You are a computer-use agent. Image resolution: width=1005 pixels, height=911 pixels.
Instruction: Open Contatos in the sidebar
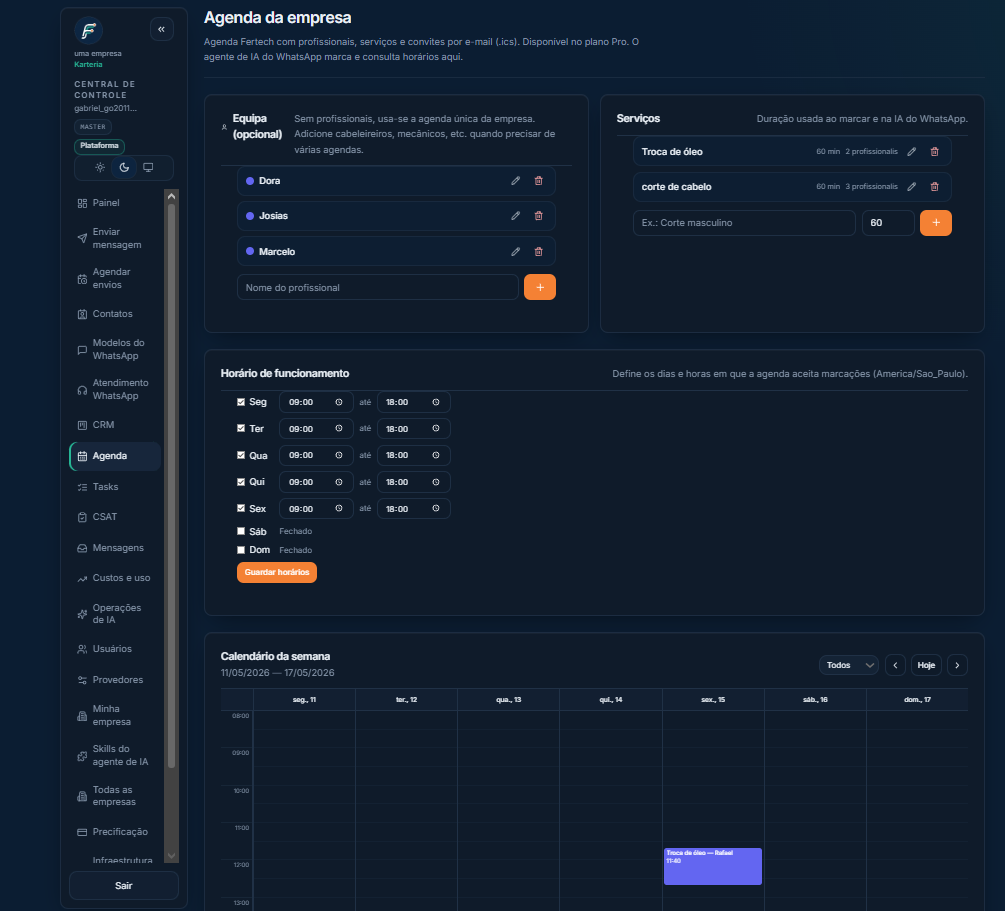(x=115, y=313)
